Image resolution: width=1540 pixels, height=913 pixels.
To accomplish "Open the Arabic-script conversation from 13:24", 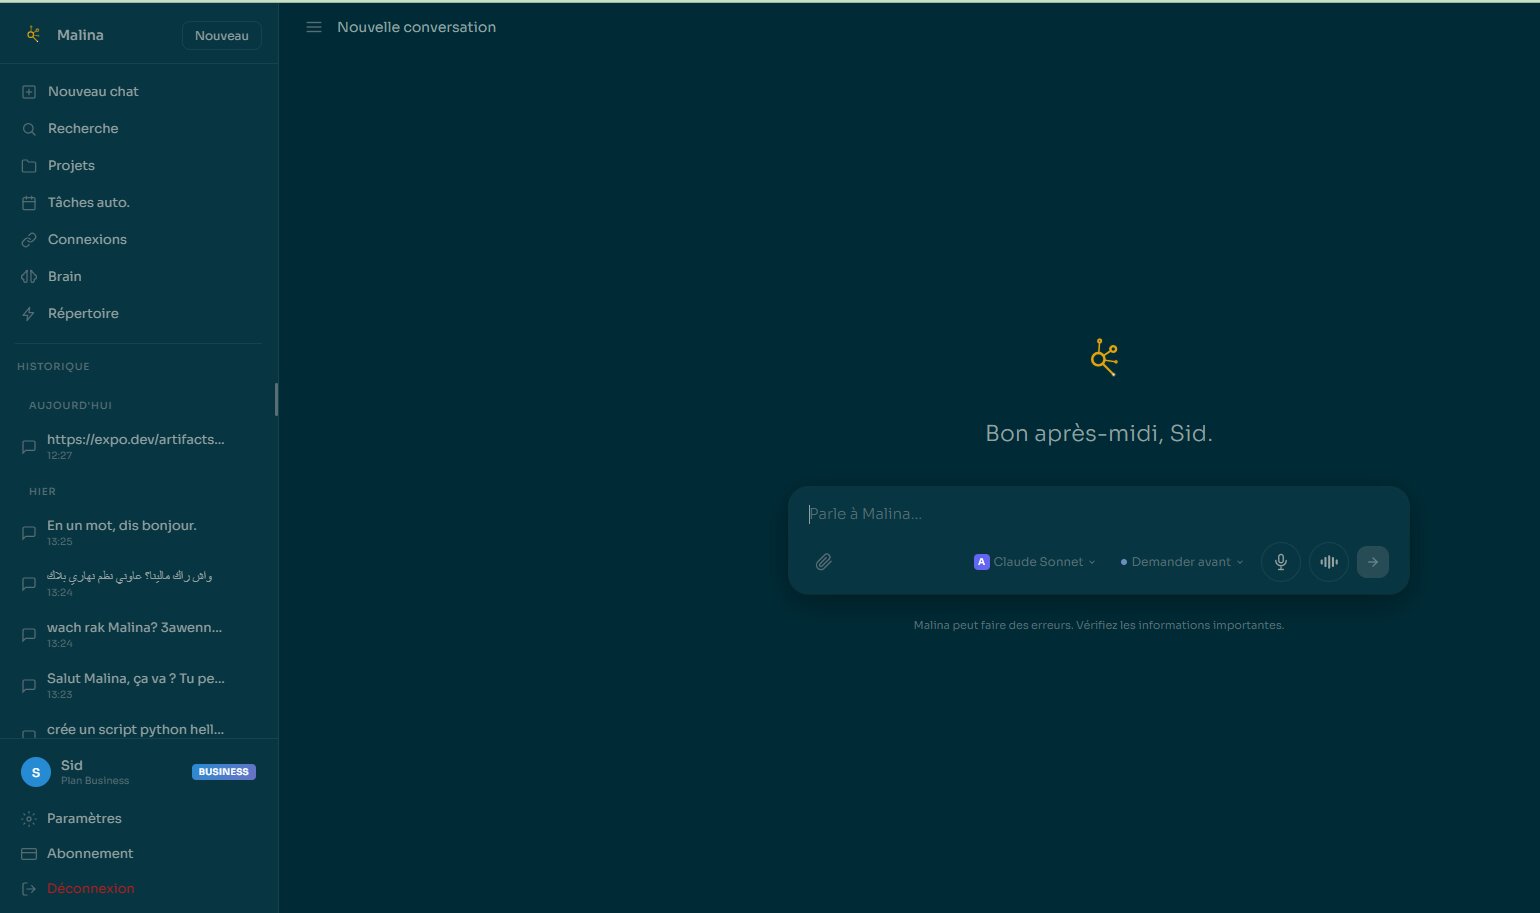I will pos(139,583).
